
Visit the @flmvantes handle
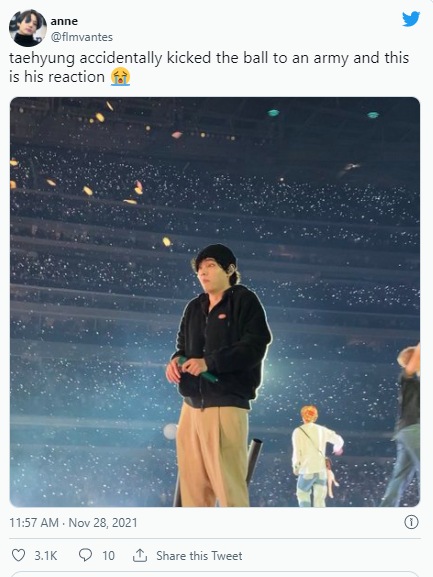82,37
